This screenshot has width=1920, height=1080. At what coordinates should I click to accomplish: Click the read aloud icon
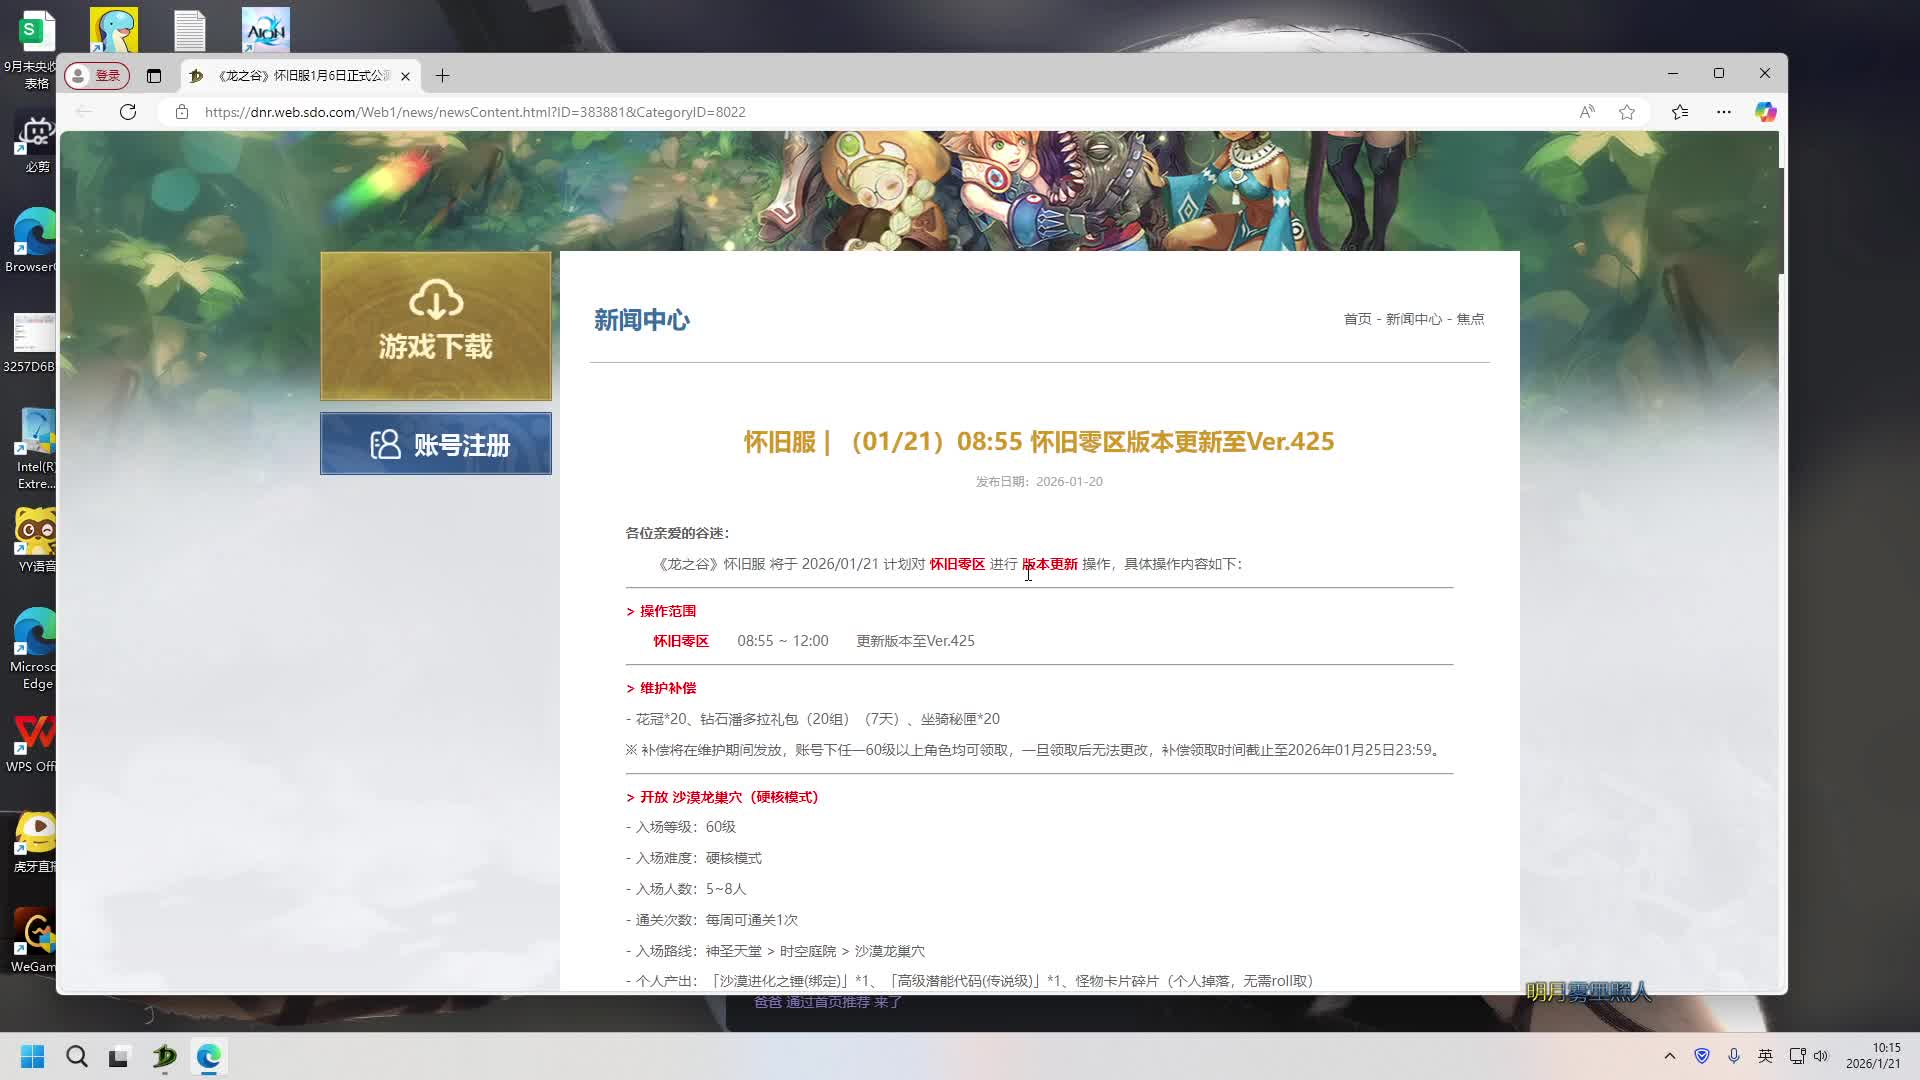pyautogui.click(x=1587, y=112)
